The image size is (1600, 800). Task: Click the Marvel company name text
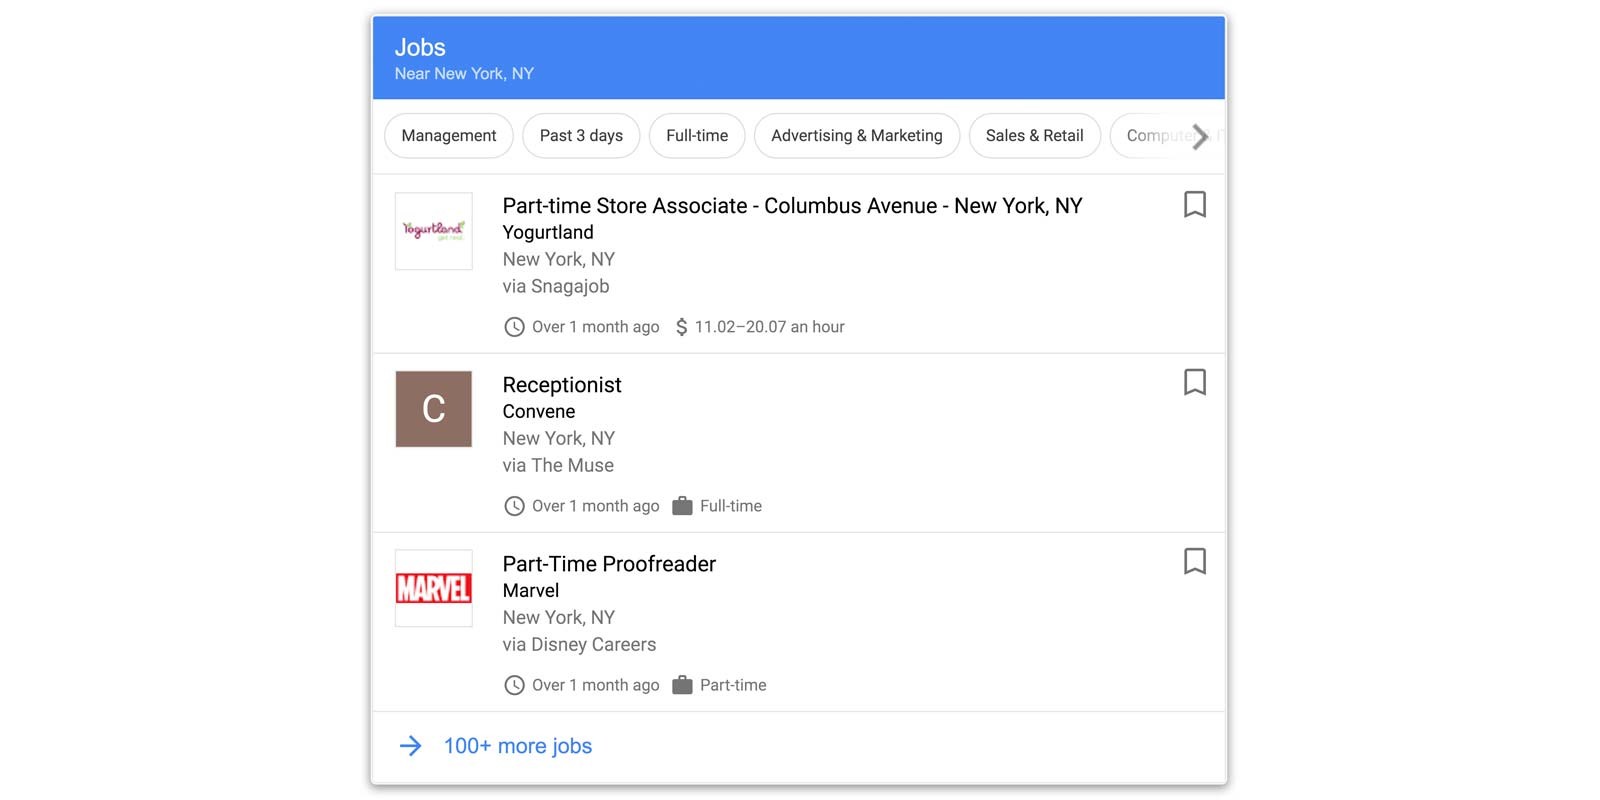531,590
